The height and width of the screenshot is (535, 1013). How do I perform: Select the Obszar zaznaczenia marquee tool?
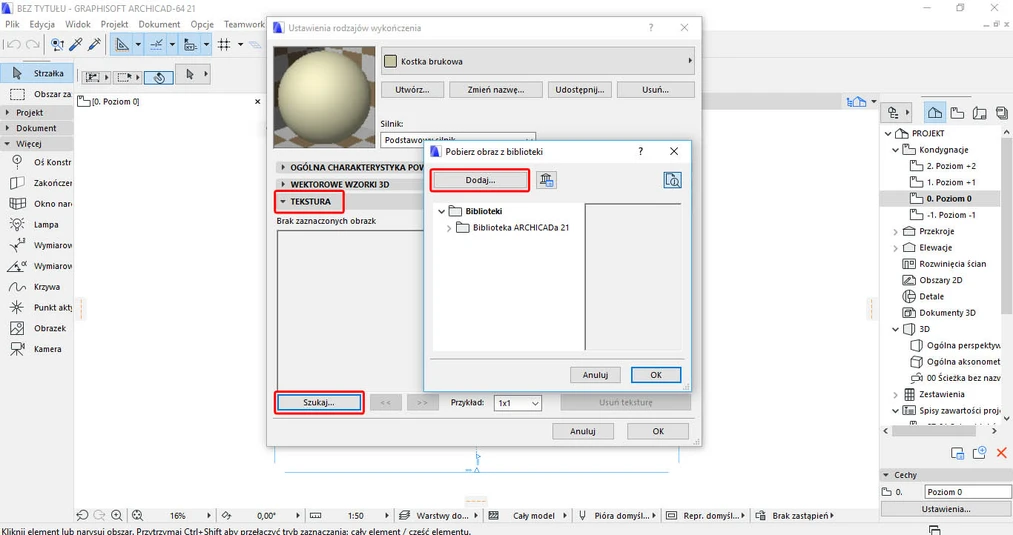click(x=37, y=94)
